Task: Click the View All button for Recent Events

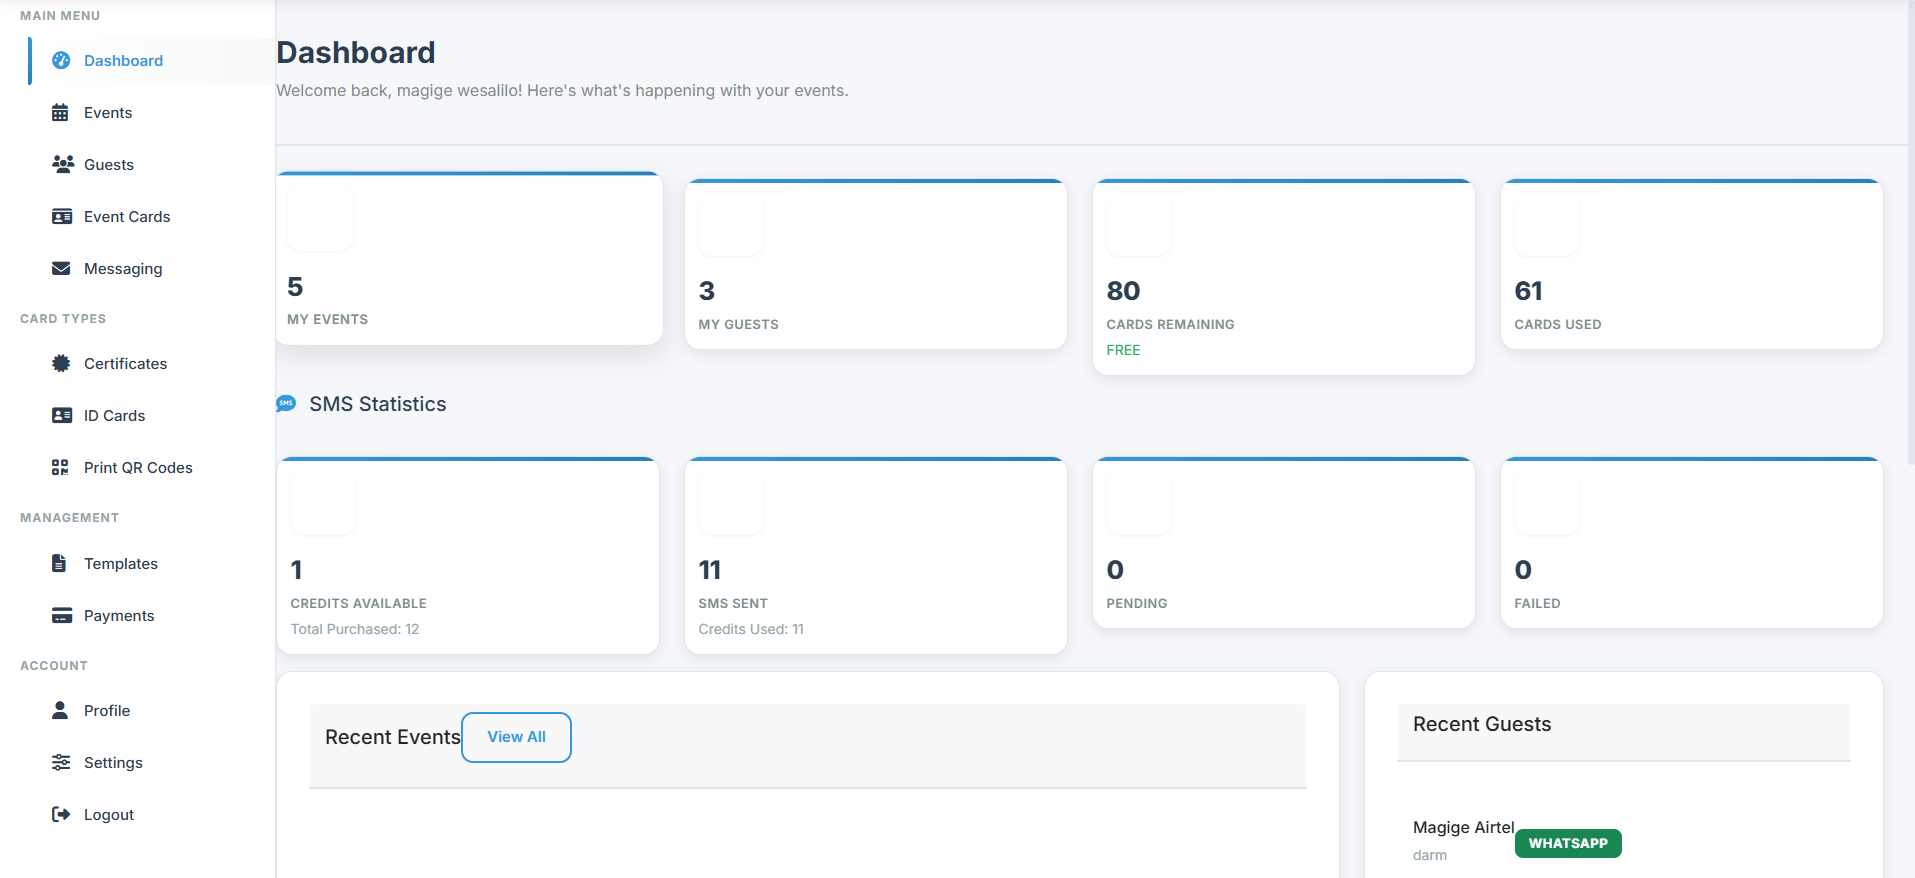Action: [x=516, y=737]
